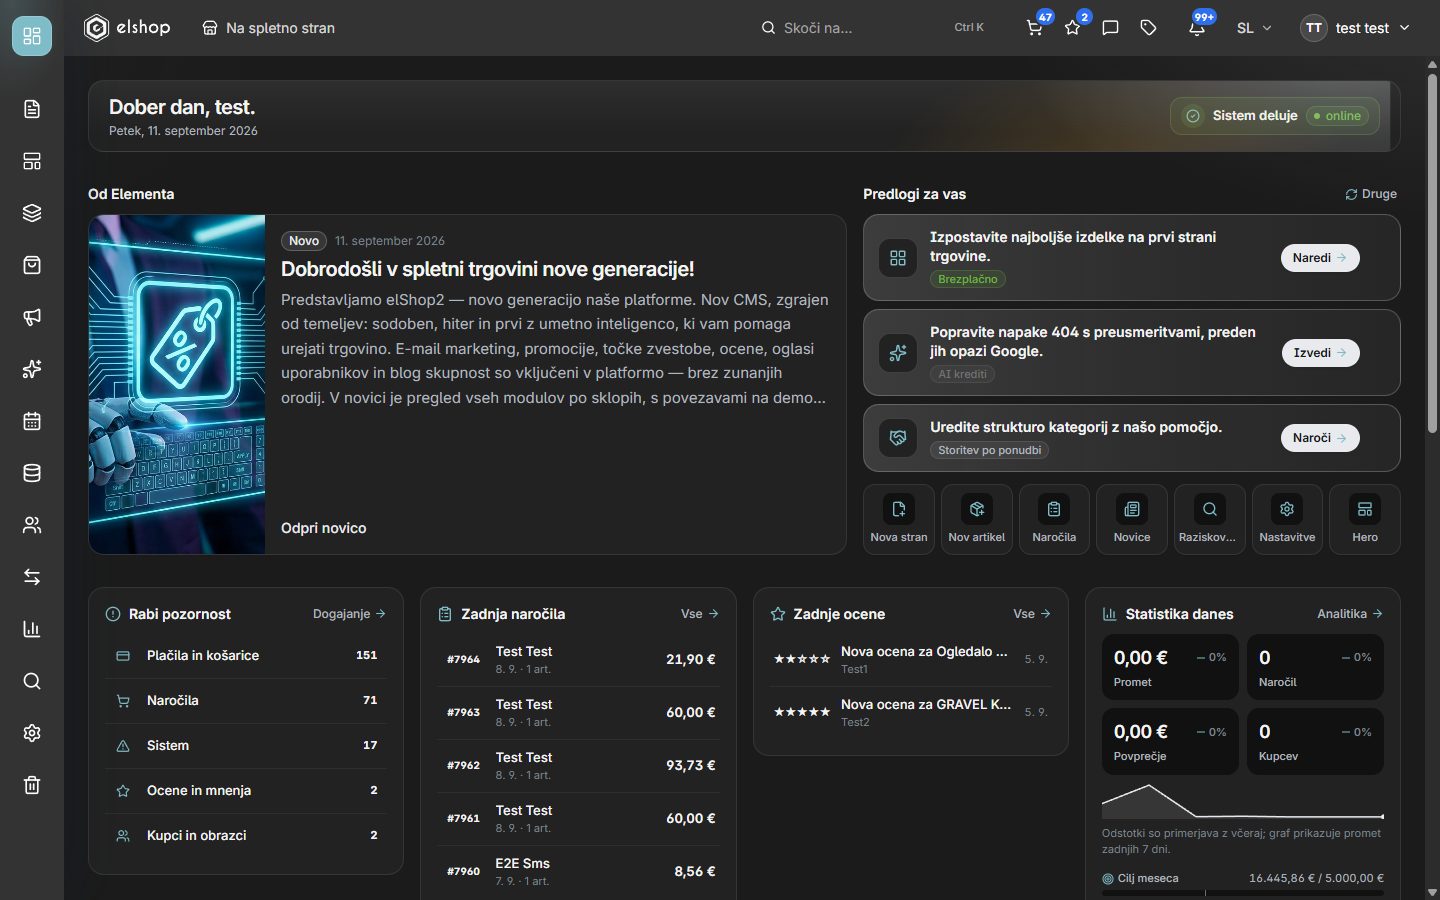The width and height of the screenshot is (1440, 900).
Task: Click the Odpri novico link
Action: pyautogui.click(x=324, y=528)
